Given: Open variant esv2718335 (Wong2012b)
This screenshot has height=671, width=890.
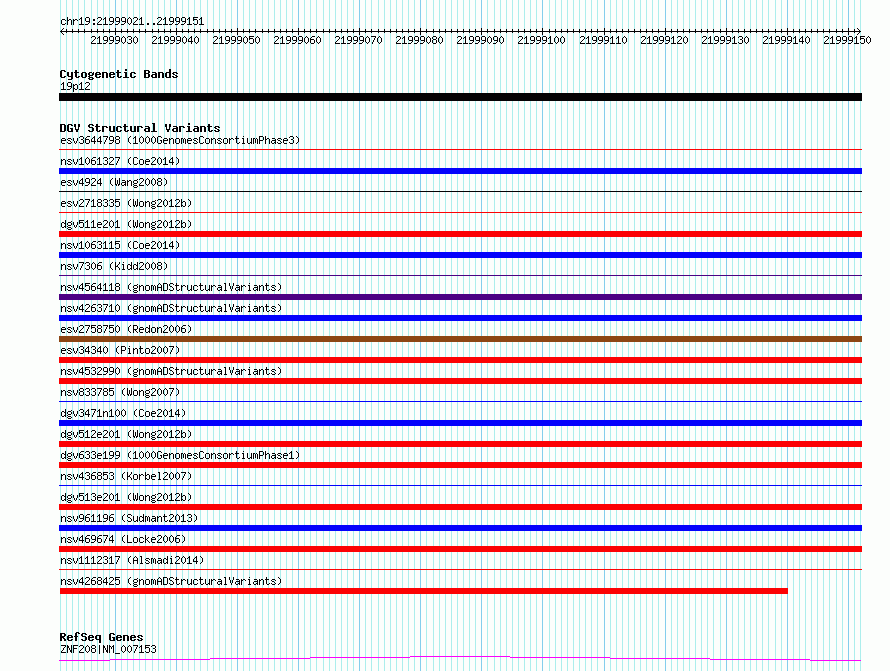Looking at the screenshot, I should 126,203.
